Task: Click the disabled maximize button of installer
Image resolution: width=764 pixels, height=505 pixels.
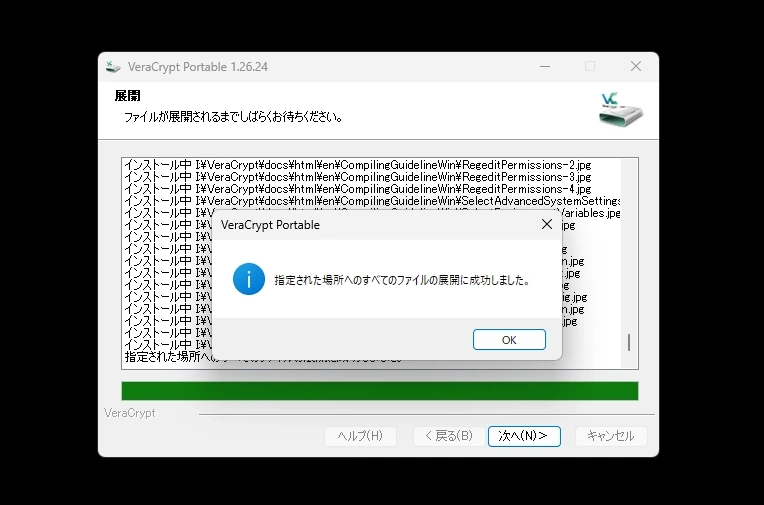Action: click(x=590, y=66)
